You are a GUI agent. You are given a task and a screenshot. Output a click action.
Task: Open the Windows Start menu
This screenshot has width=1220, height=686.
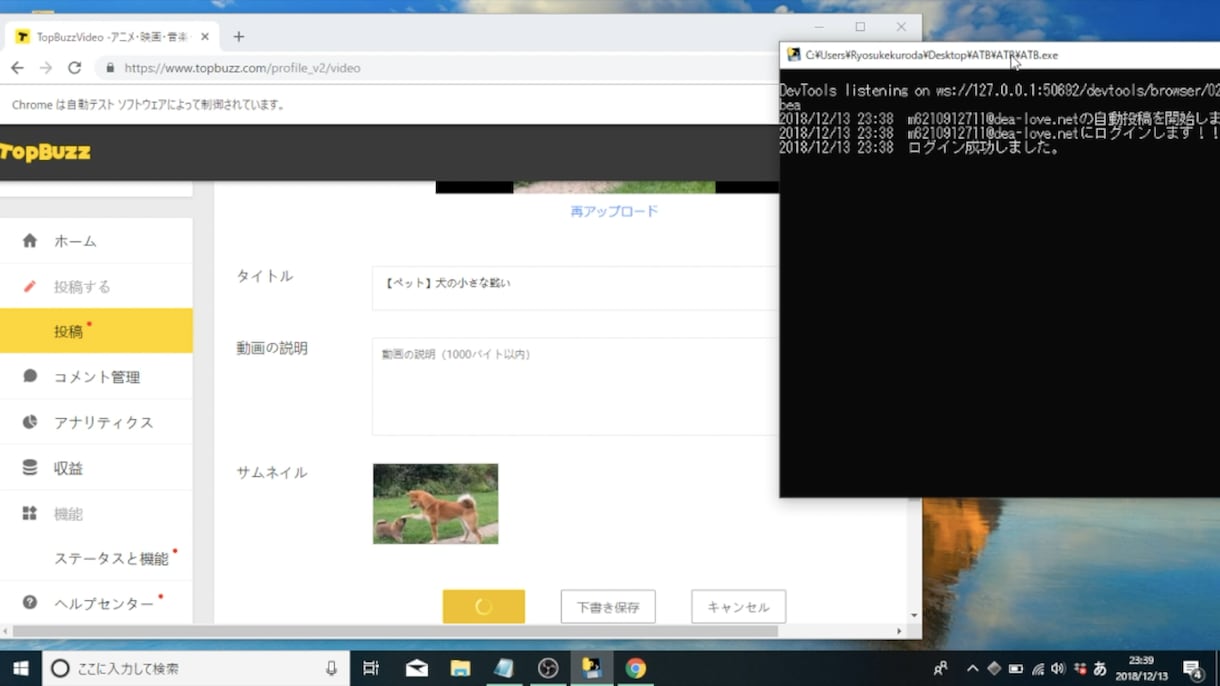[x=20, y=668]
